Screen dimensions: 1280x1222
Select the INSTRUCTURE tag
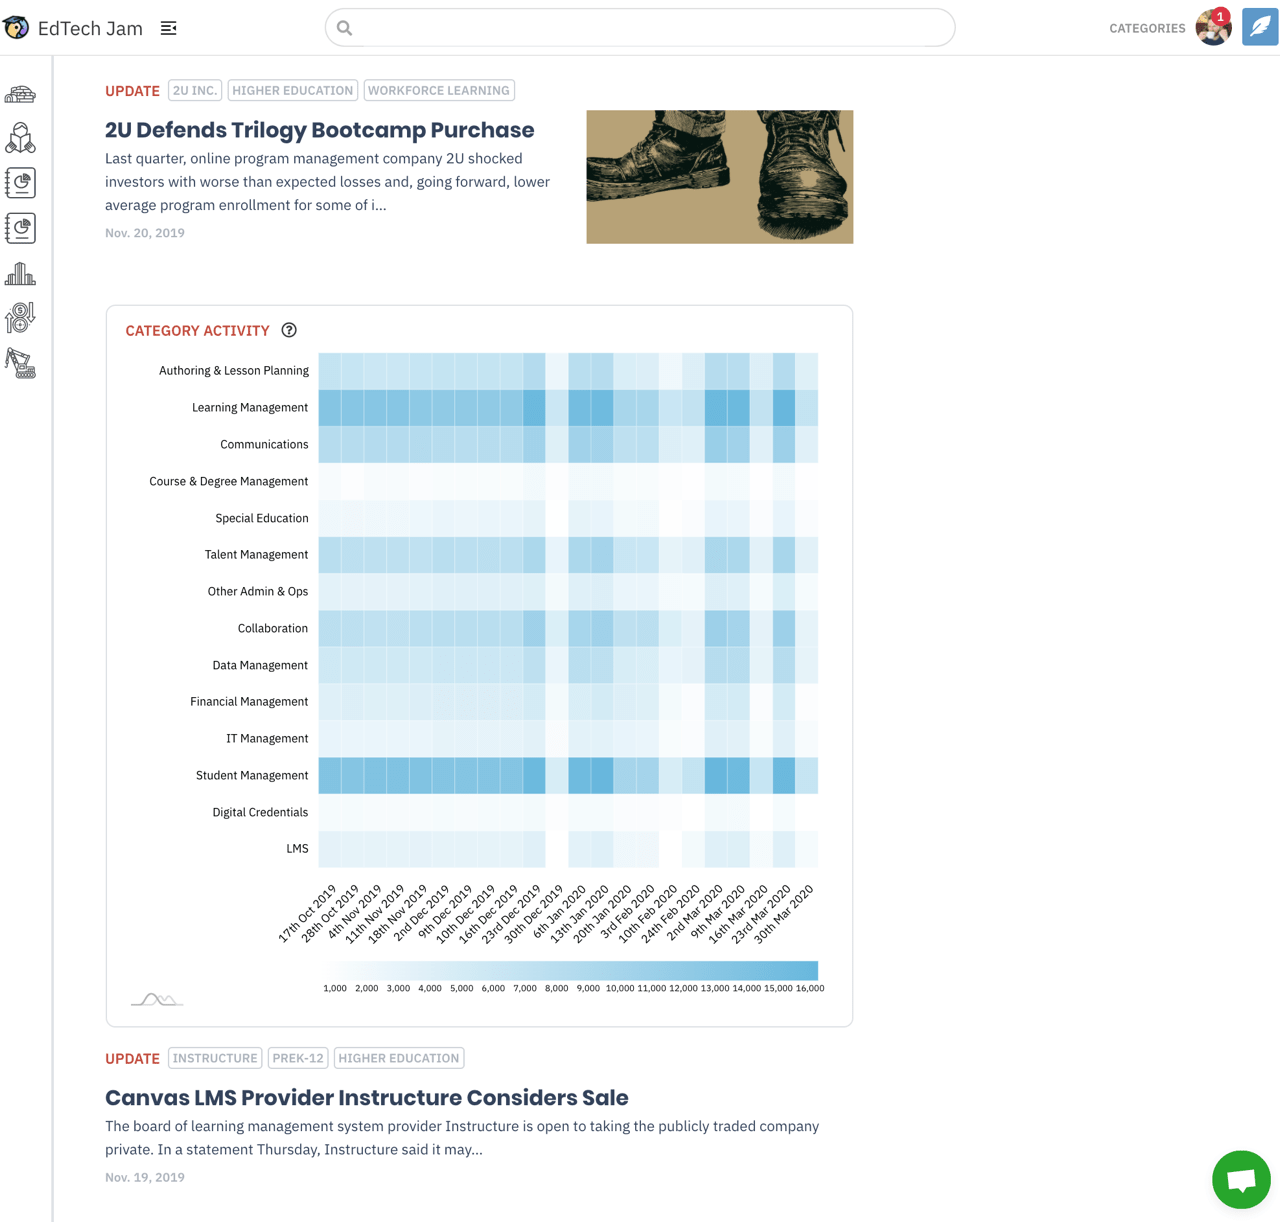coord(215,1058)
